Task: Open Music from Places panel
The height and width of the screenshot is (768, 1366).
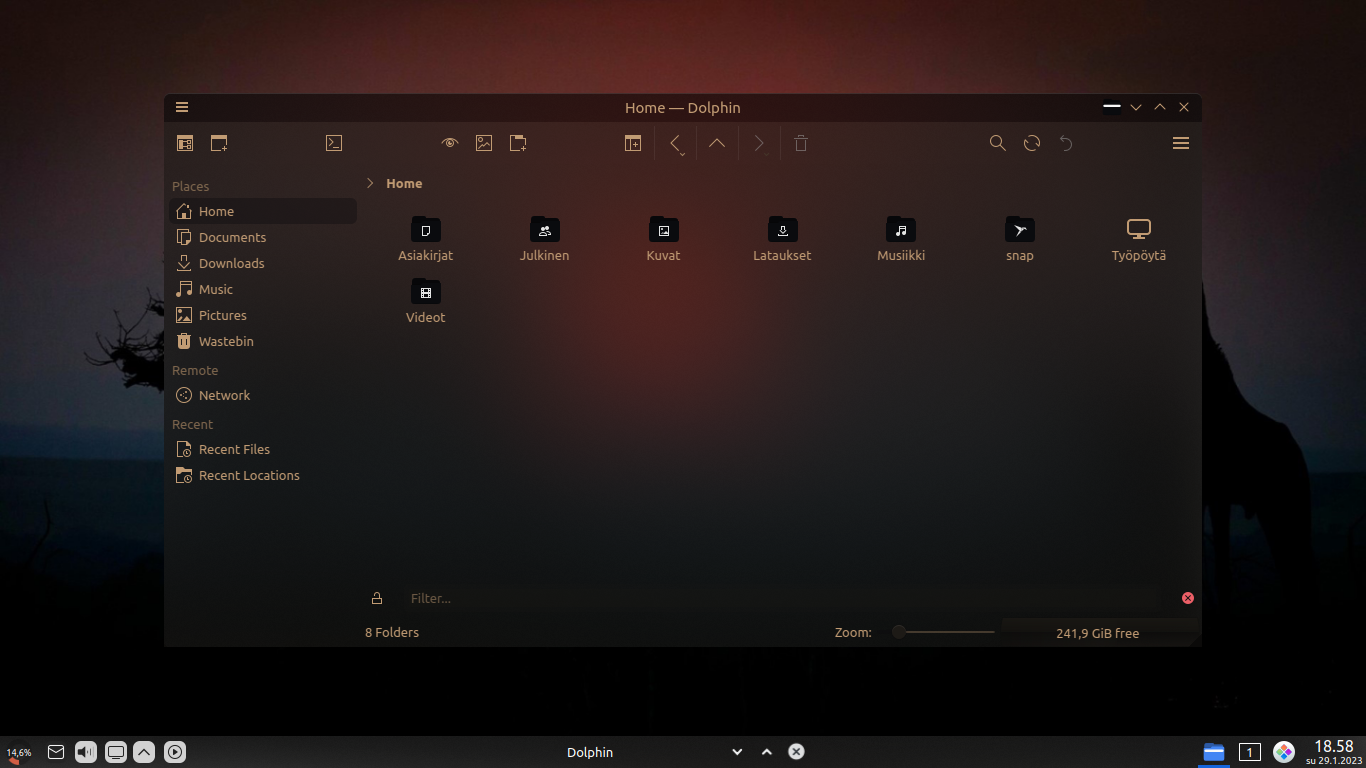Action: point(263,289)
